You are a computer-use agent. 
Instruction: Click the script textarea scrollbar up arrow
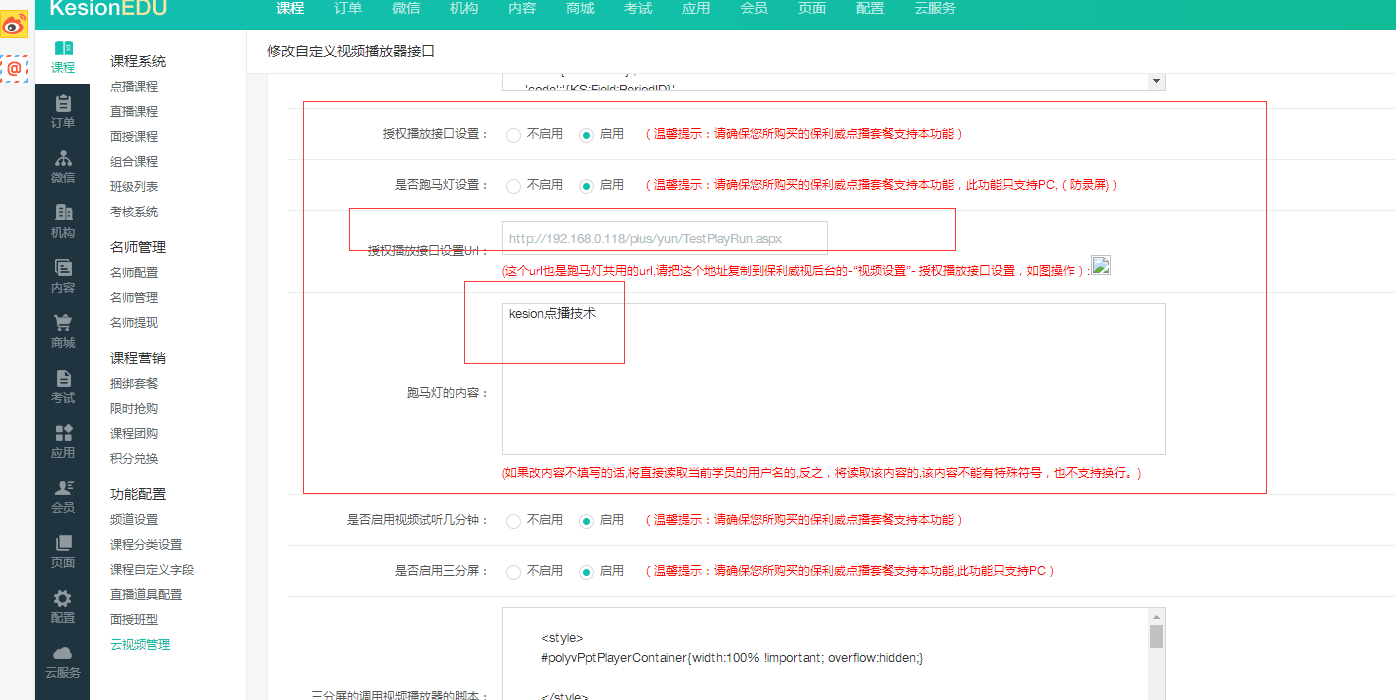tap(1157, 617)
